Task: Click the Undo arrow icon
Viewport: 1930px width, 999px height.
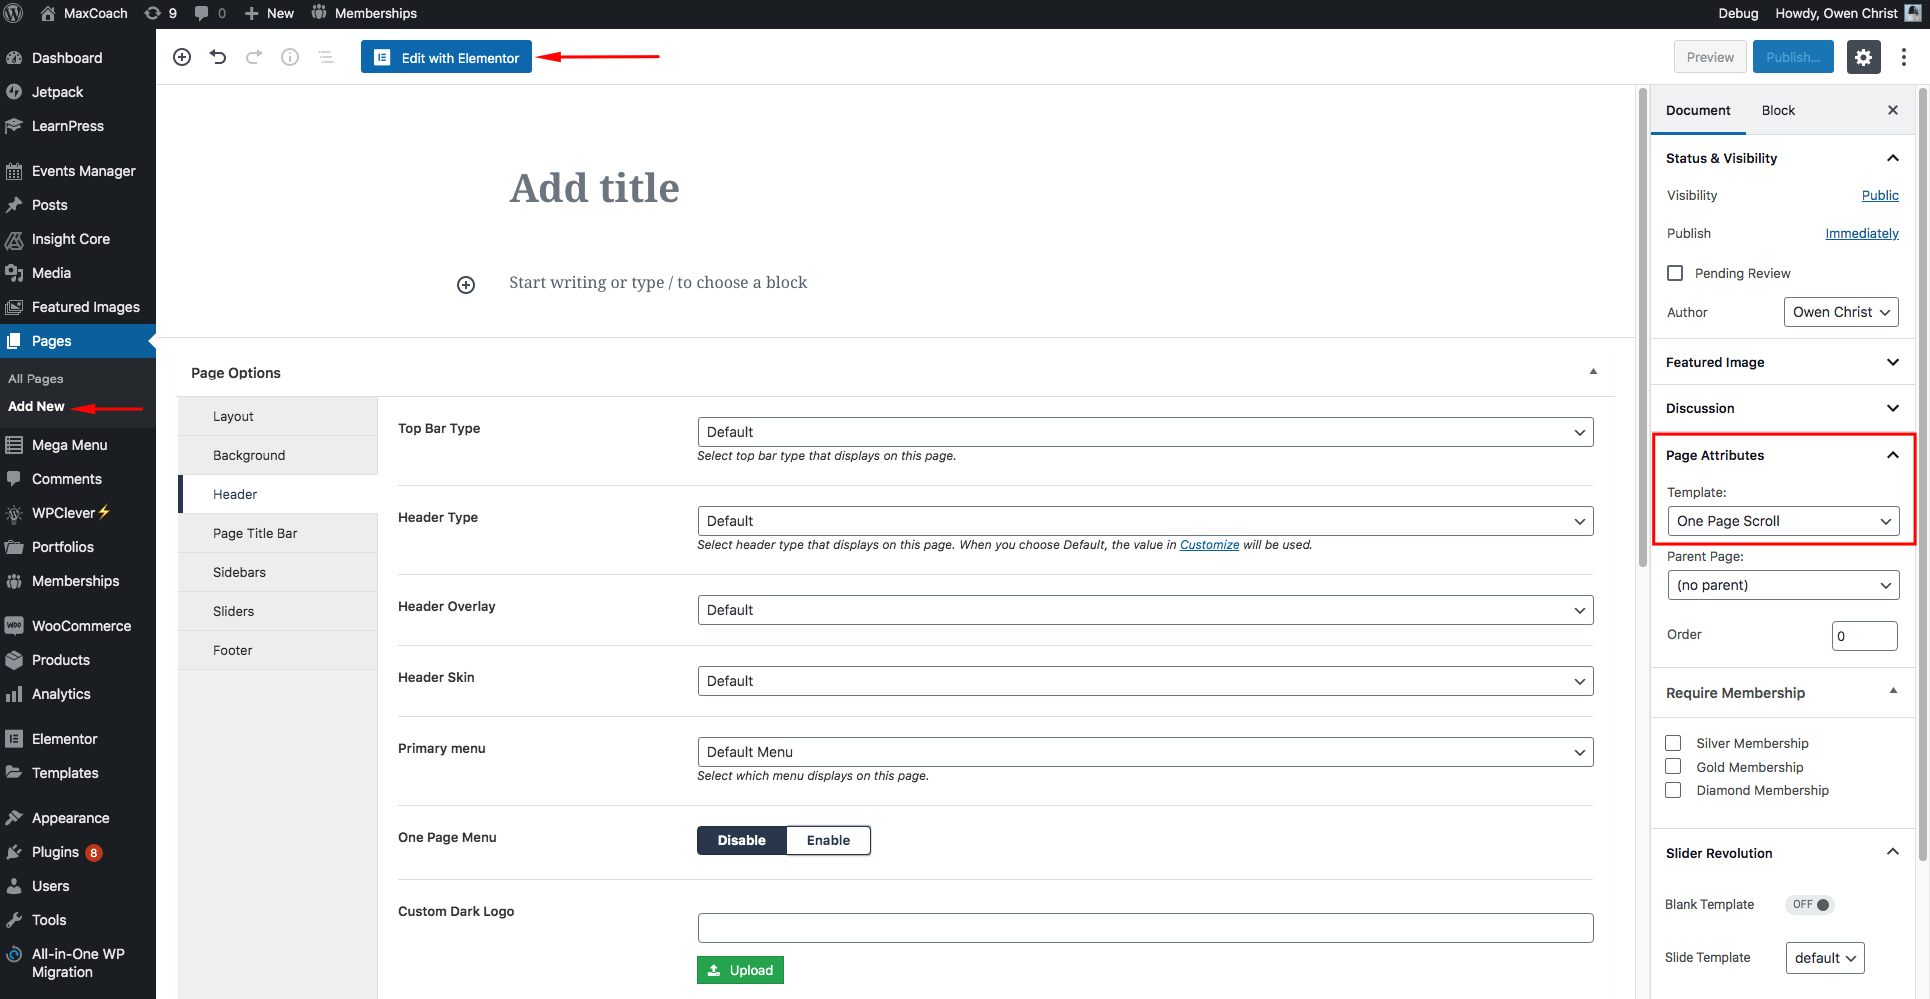Action: click(218, 57)
